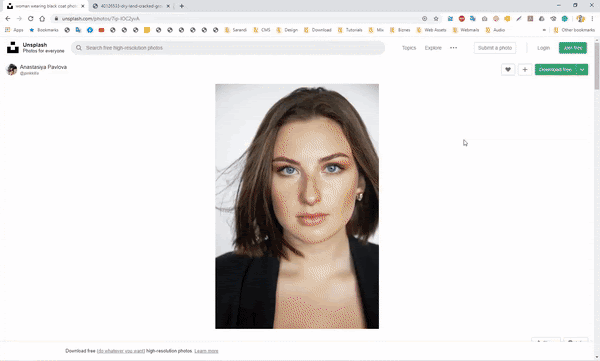The height and width of the screenshot is (361, 600).
Task: Click the page vertical scrollbar thumb
Action: 597,65
